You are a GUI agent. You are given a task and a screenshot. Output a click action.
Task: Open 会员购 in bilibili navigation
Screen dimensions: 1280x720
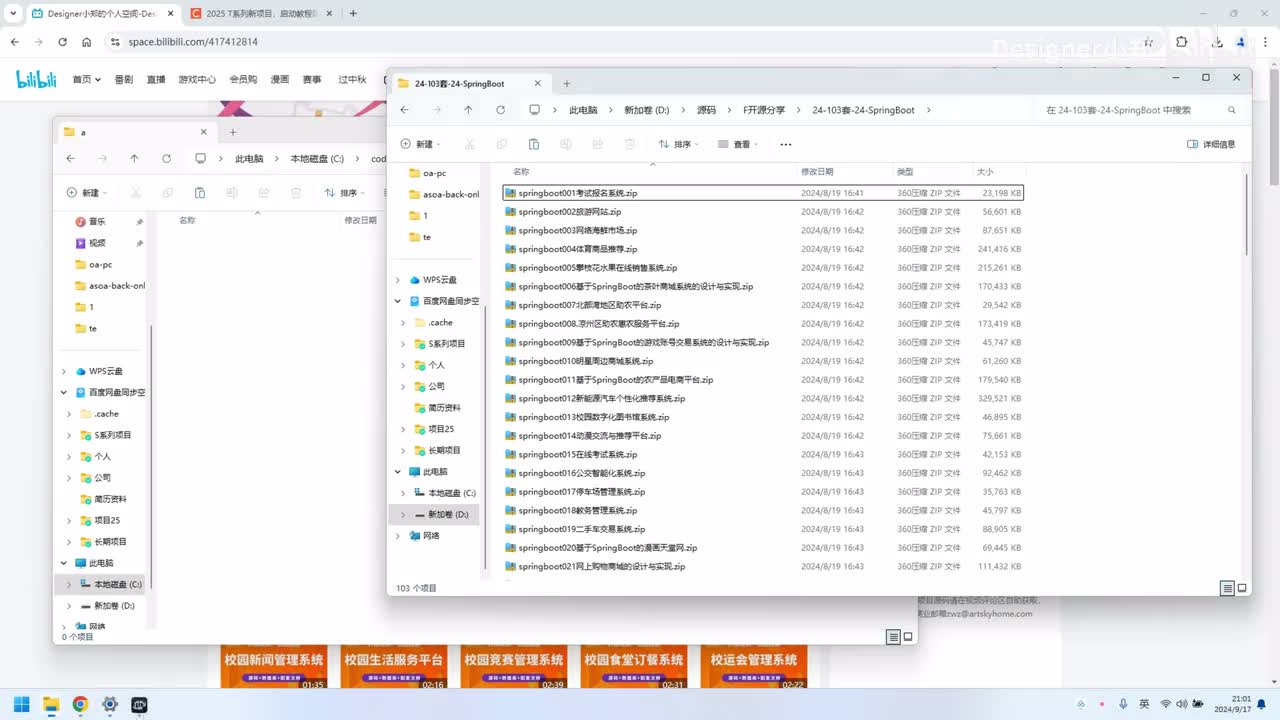[243, 79]
